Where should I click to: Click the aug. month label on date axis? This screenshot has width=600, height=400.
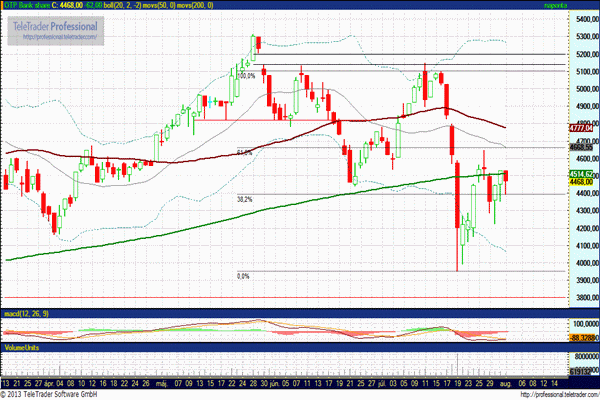click(504, 383)
